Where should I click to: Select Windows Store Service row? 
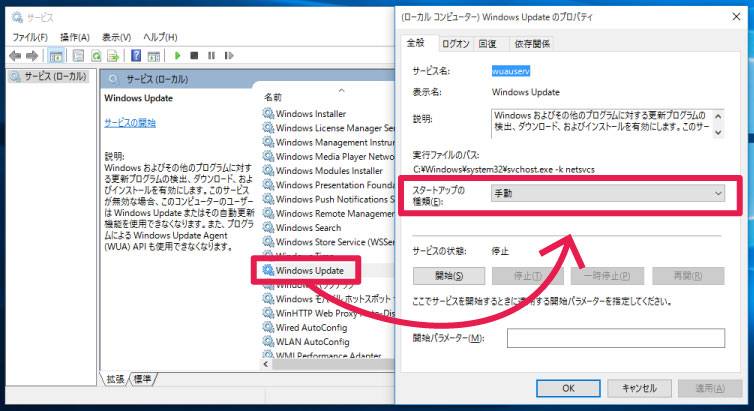[328, 242]
